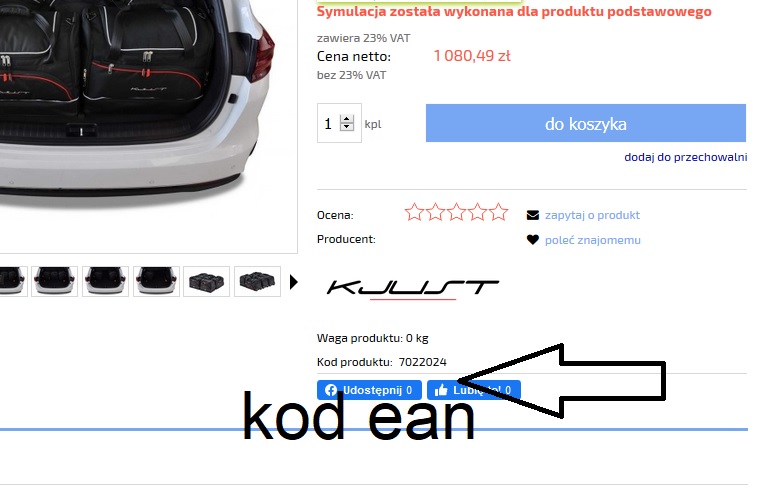Increase quantity with up arrow
Image resolution: width=763 pixels, height=500 pixels.
tap(347, 119)
